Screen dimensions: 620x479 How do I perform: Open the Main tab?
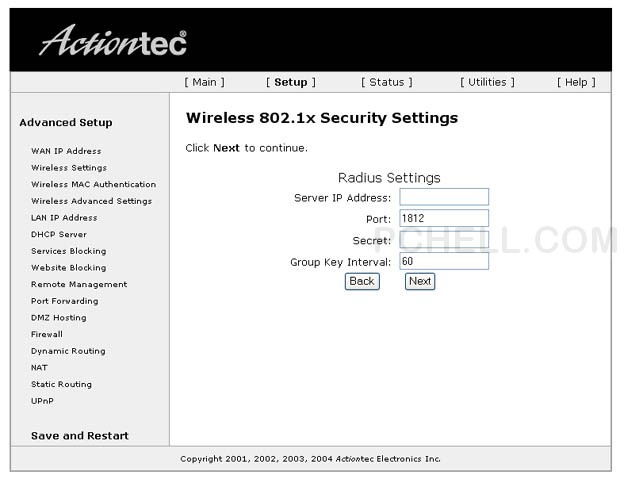pyautogui.click(x=204, y=82)
